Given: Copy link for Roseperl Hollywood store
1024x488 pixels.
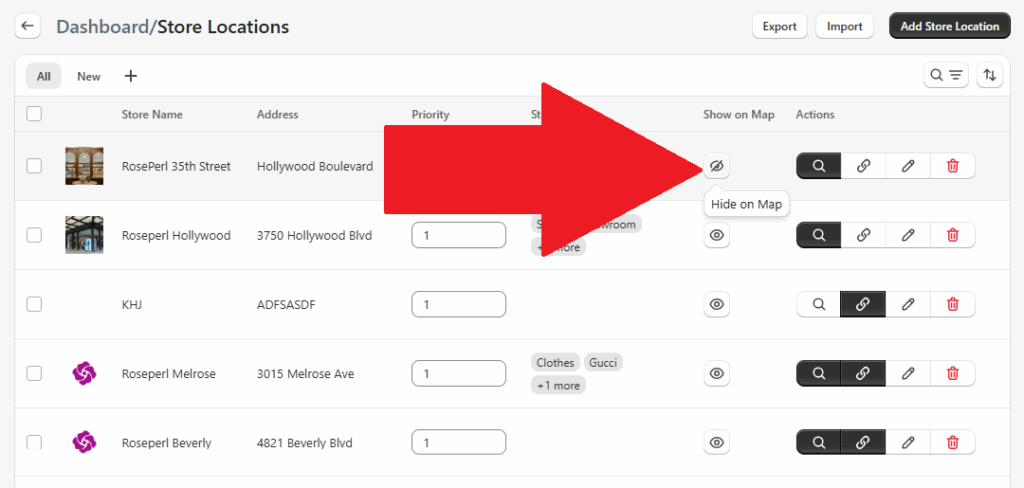Looking at the screenshot, I should coord(864,235).
